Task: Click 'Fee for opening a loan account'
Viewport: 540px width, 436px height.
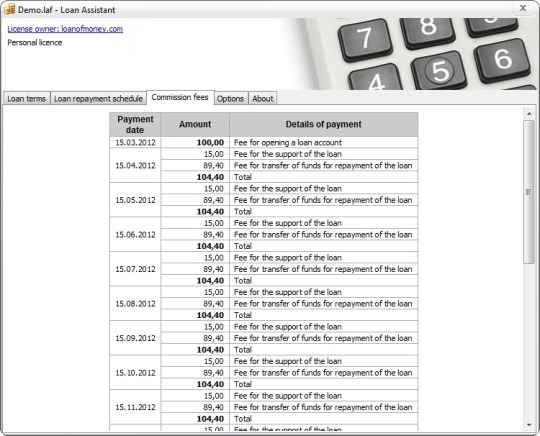Action: [x=288, y=143]
